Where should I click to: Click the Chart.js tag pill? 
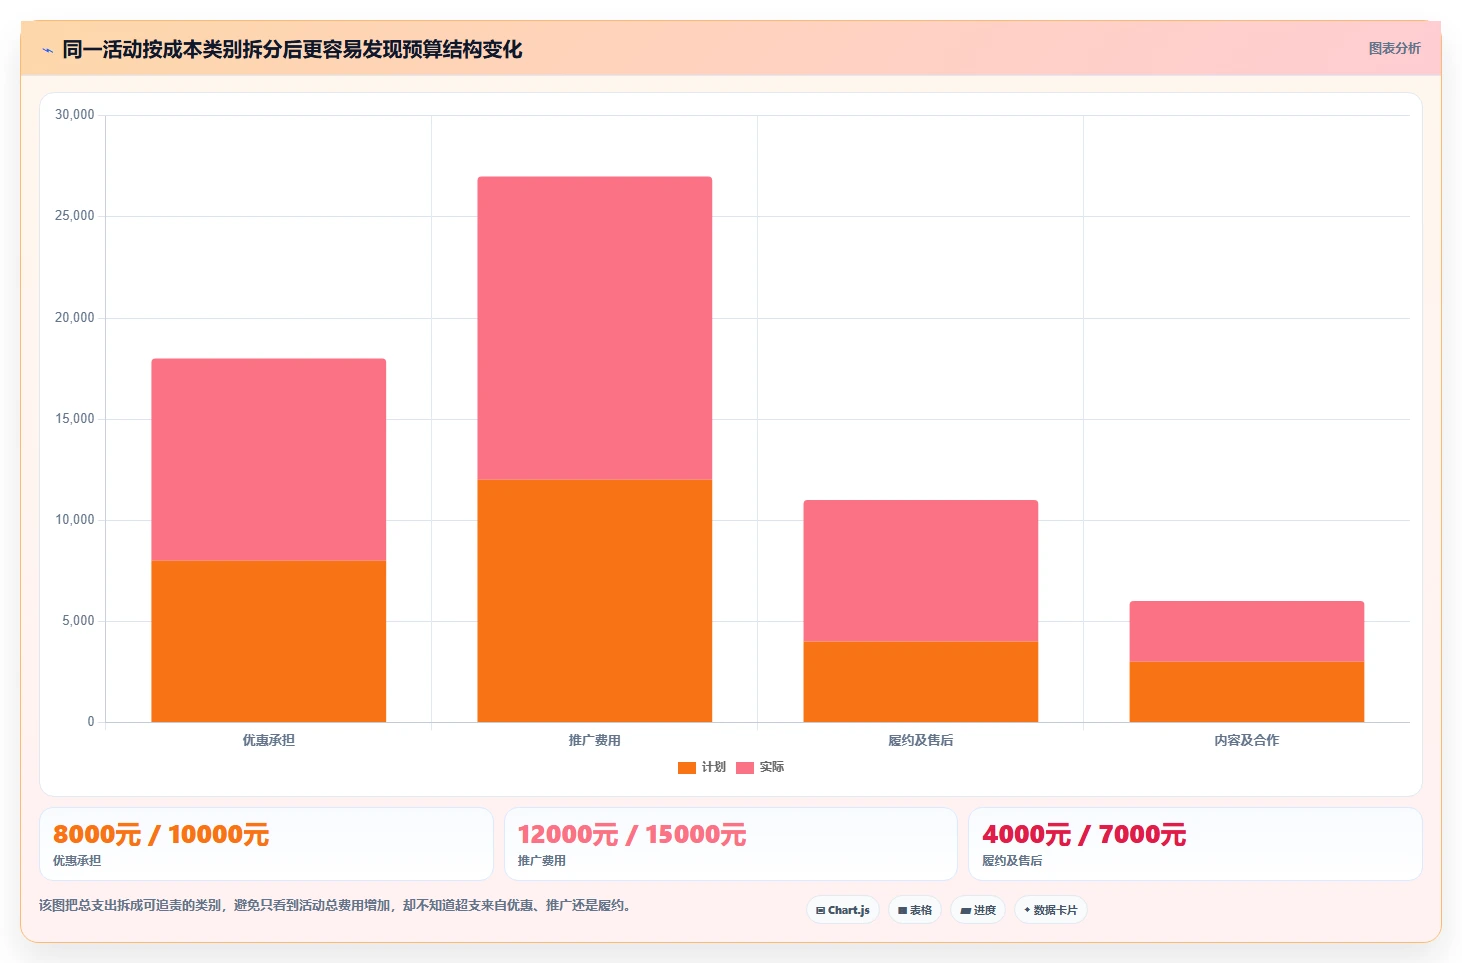click(843, 910)
